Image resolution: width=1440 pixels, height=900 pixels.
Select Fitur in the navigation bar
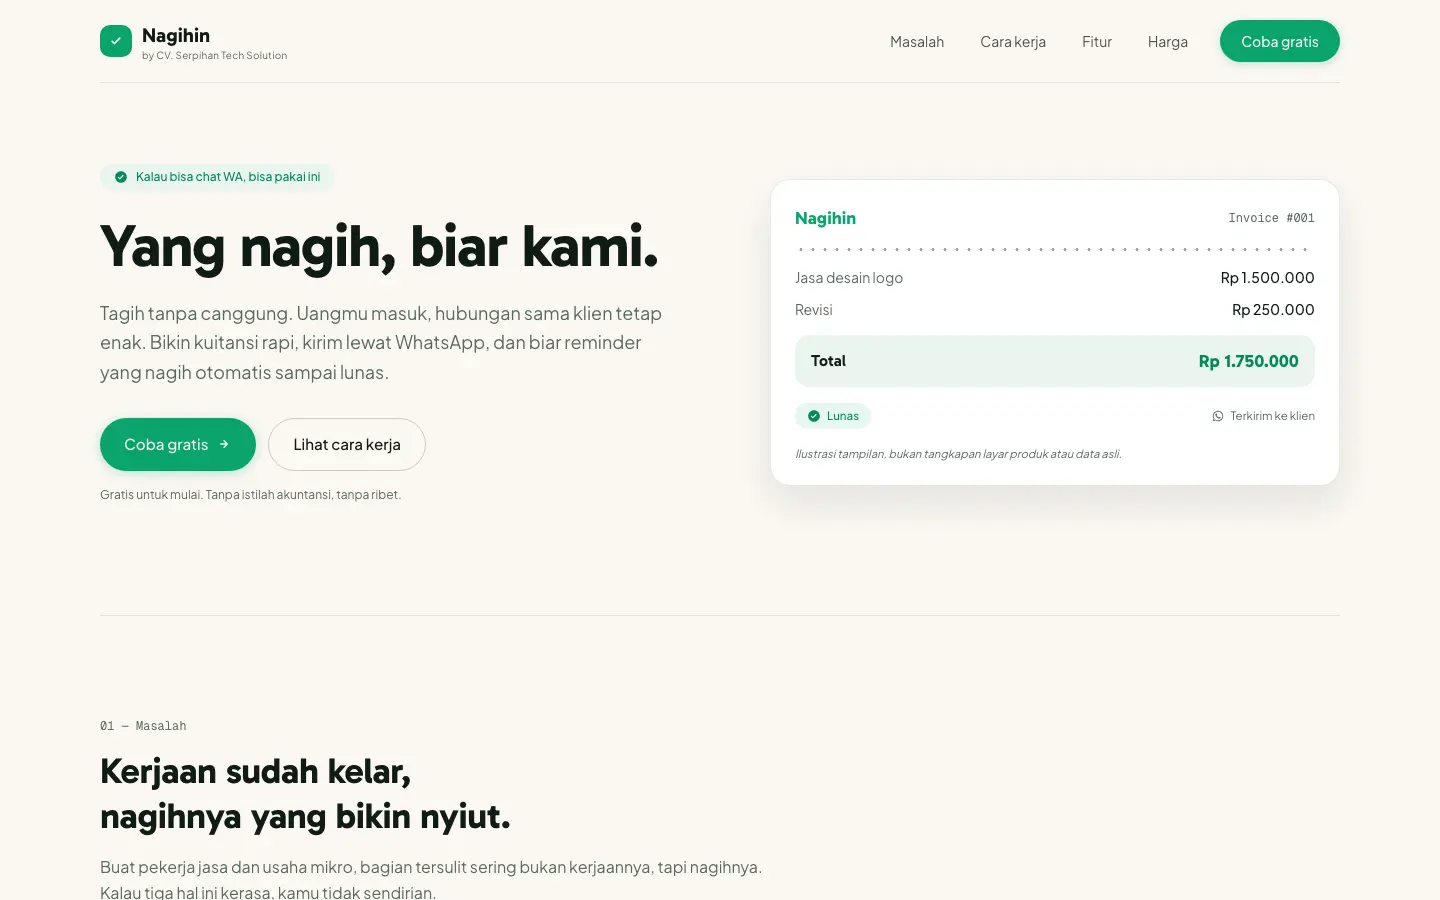click(1097, 42)
